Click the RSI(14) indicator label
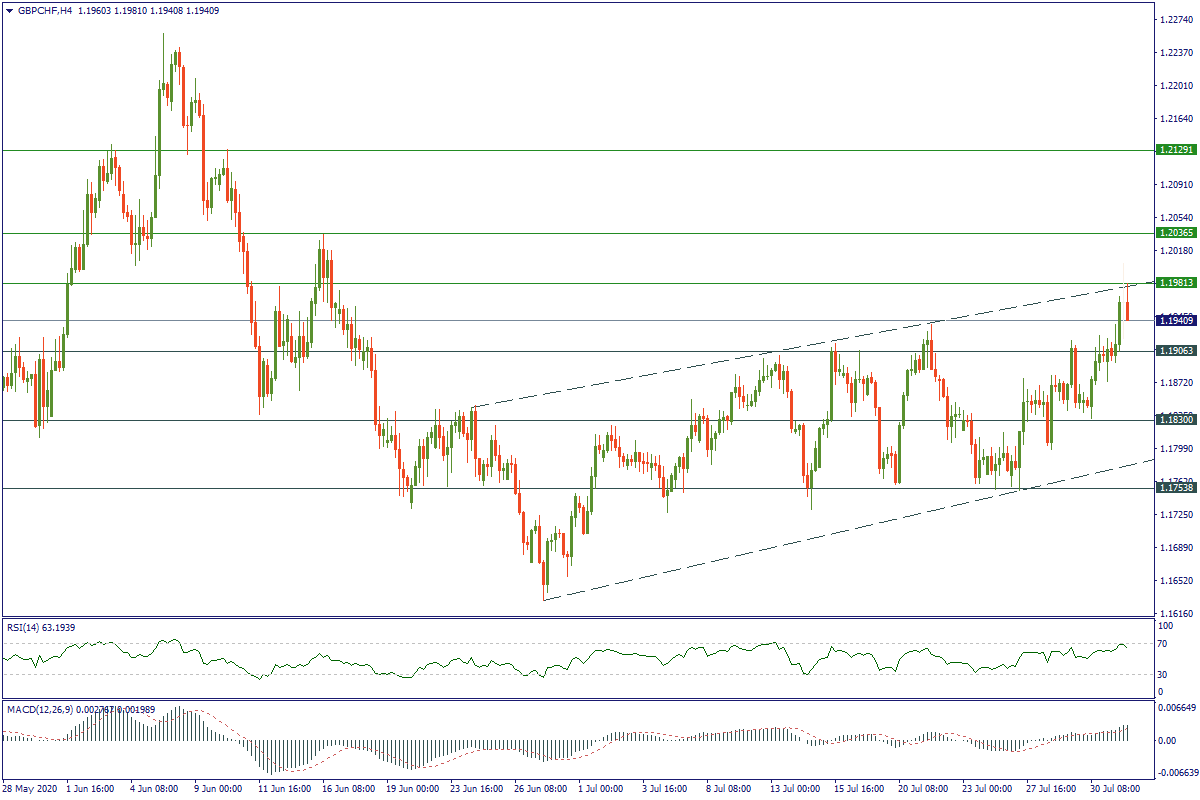The height and width of the screenshot is (800, 1200). 25,627
